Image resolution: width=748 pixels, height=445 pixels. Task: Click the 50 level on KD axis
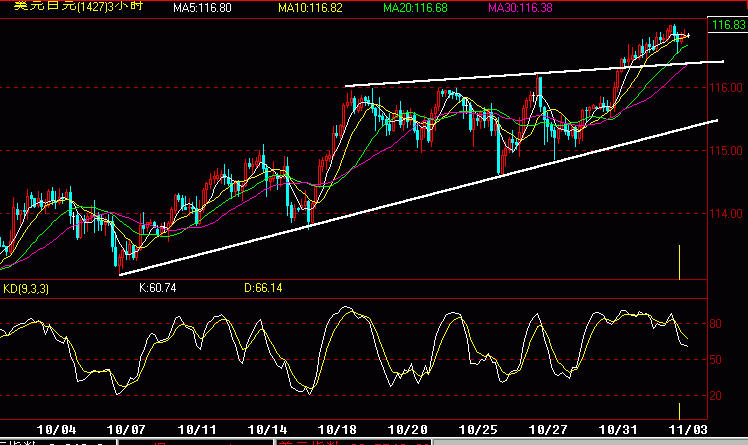tap(716, 360)
